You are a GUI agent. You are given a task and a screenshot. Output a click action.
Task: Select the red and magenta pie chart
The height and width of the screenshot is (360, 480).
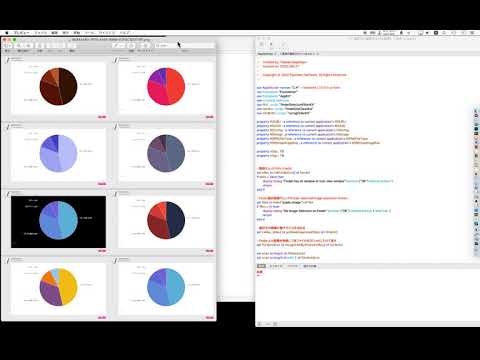[166, 86]
